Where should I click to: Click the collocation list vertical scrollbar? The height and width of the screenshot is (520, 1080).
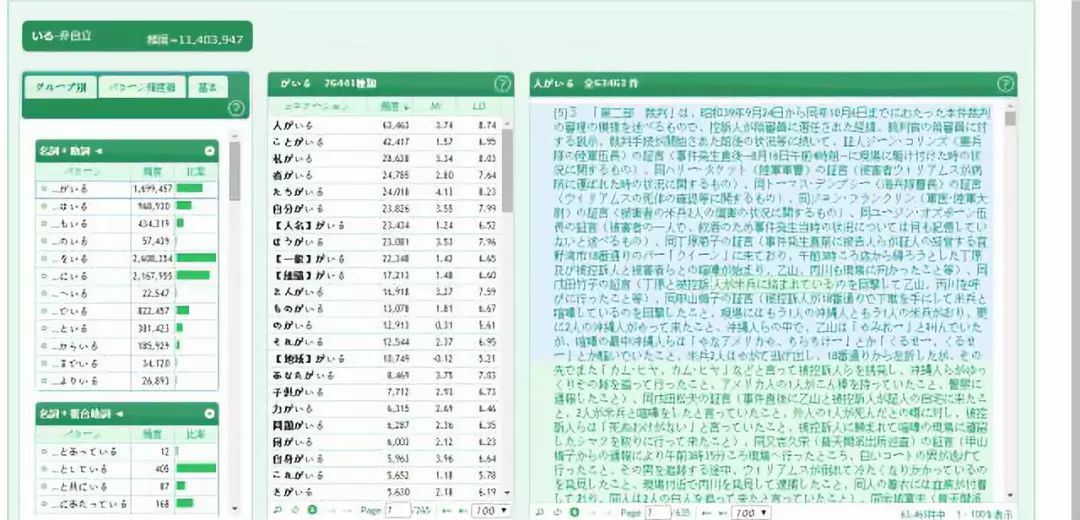508,309
